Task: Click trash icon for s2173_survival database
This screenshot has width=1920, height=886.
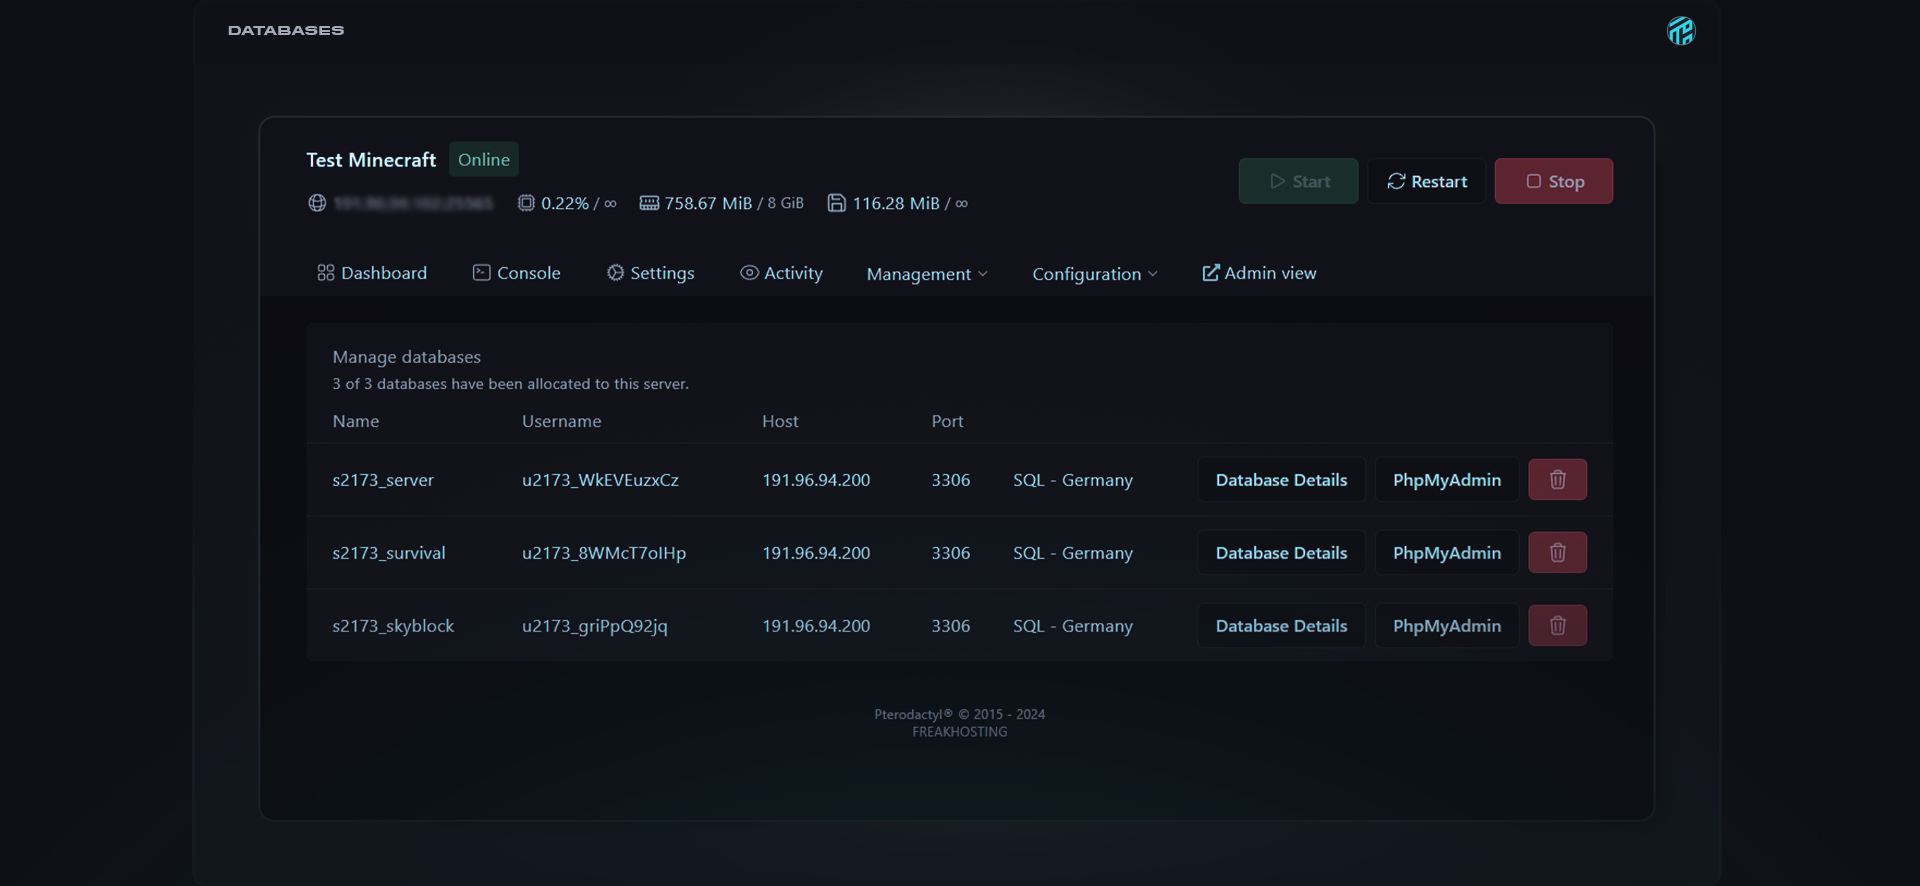Action: pos(1557,553)
